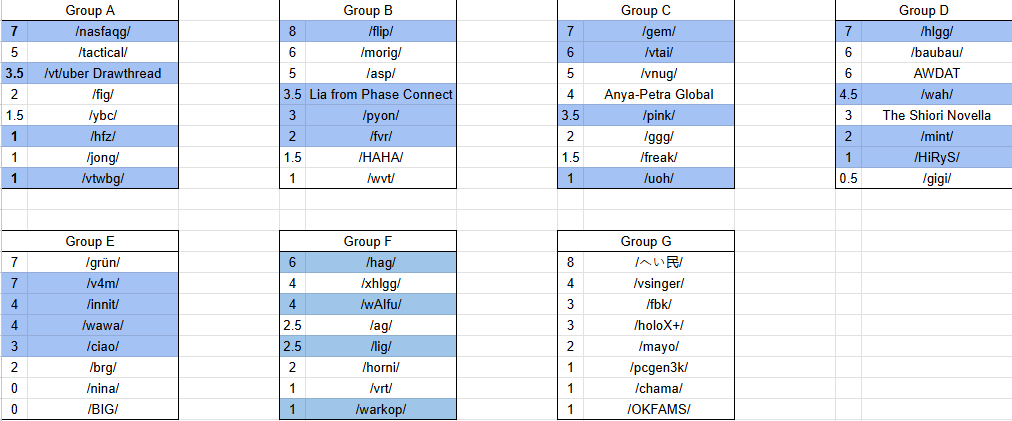The width and height of the screenshot is (1012, 421).
Task: Select the /wawa/ cell
Action: (103, 325)
